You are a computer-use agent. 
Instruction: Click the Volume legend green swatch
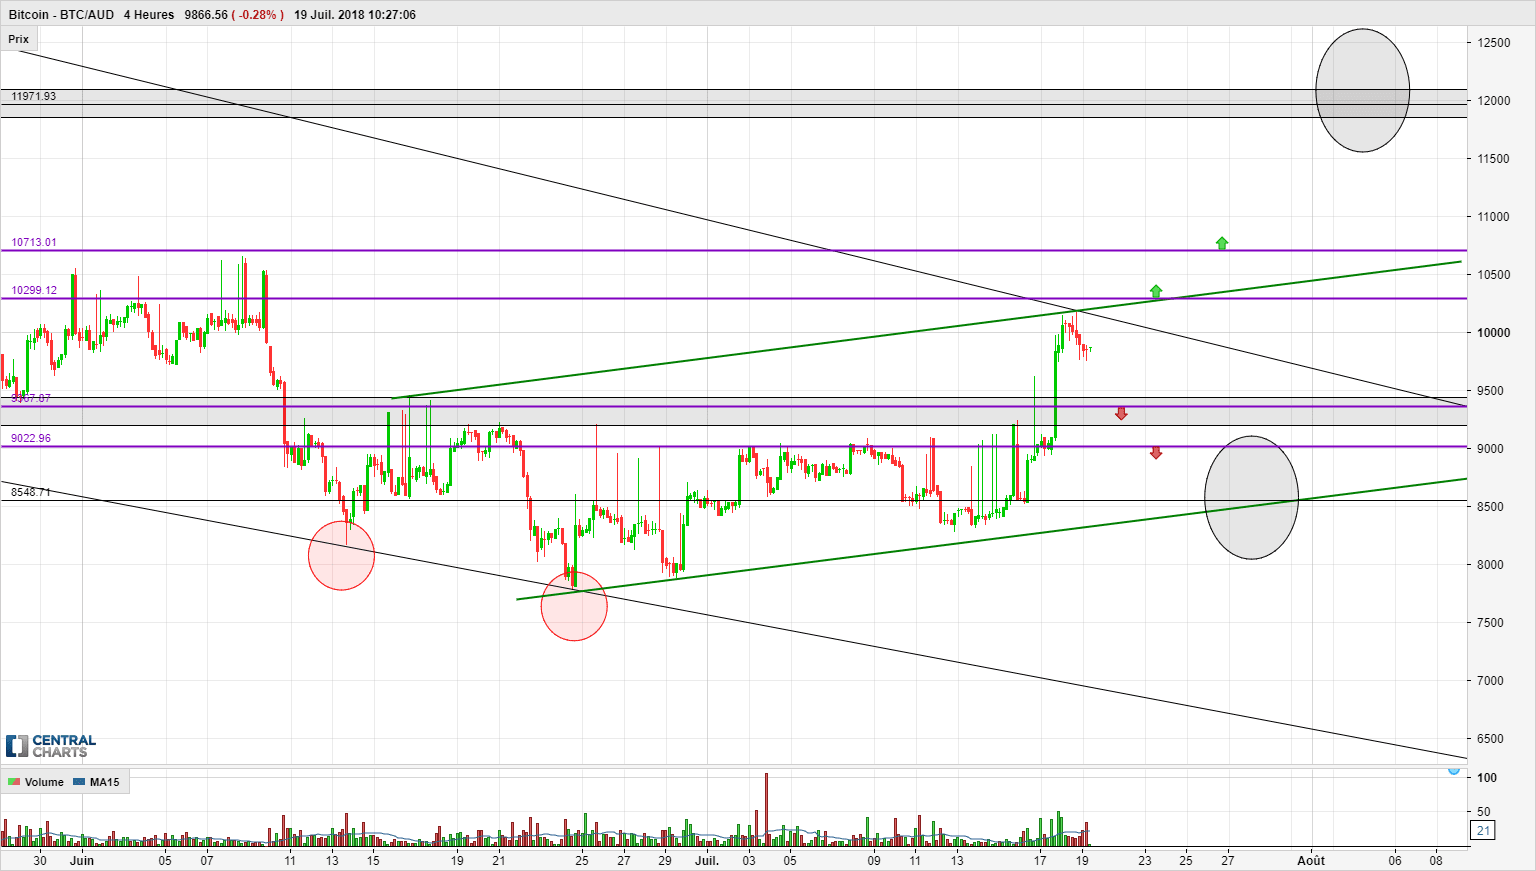pos(14,782)
